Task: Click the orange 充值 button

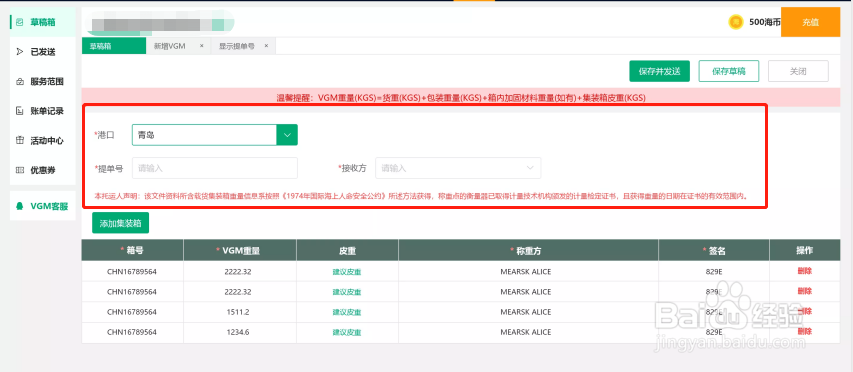Action: [810, 22]
